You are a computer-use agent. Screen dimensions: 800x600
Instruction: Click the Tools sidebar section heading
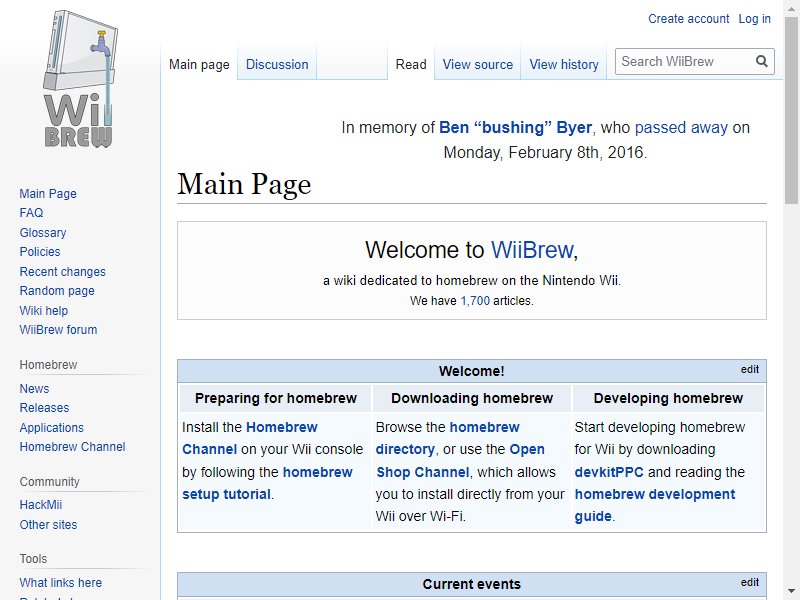[x=33, y=559]
